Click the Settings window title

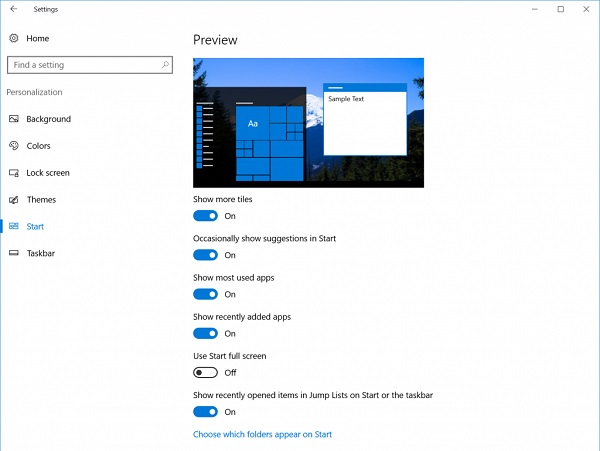(46, 9)
